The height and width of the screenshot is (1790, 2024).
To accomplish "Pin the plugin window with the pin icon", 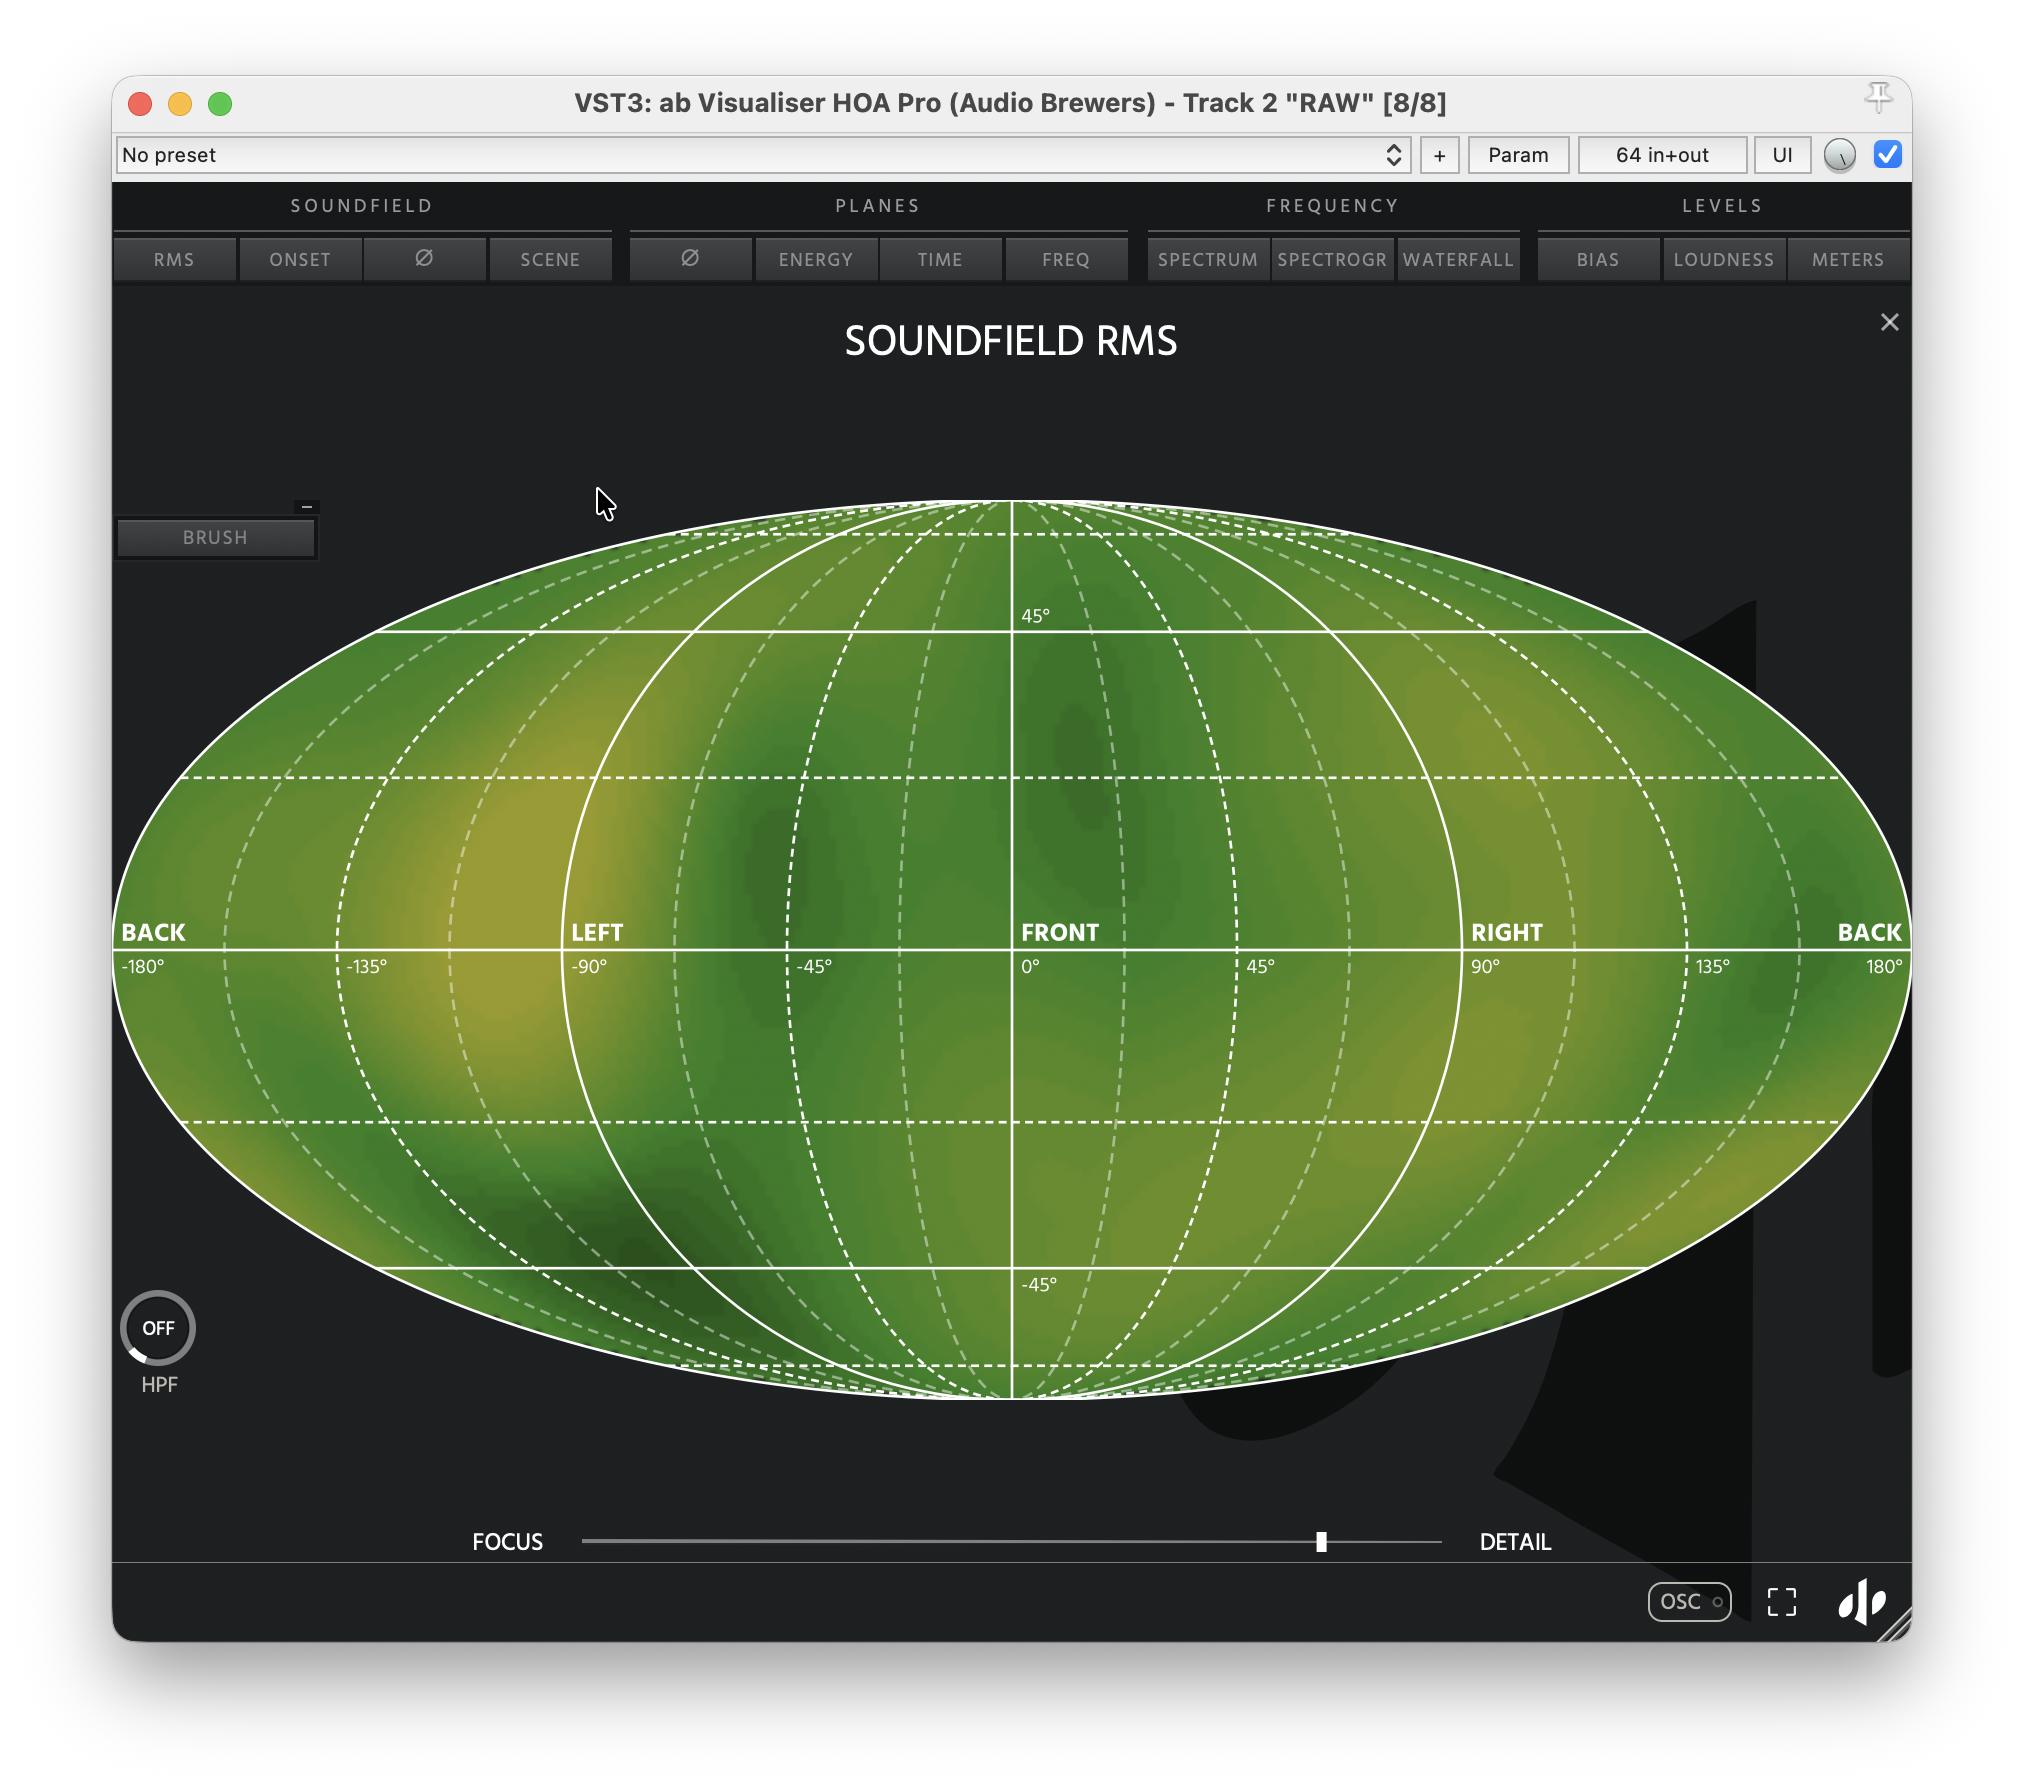I will [1878, 97].
